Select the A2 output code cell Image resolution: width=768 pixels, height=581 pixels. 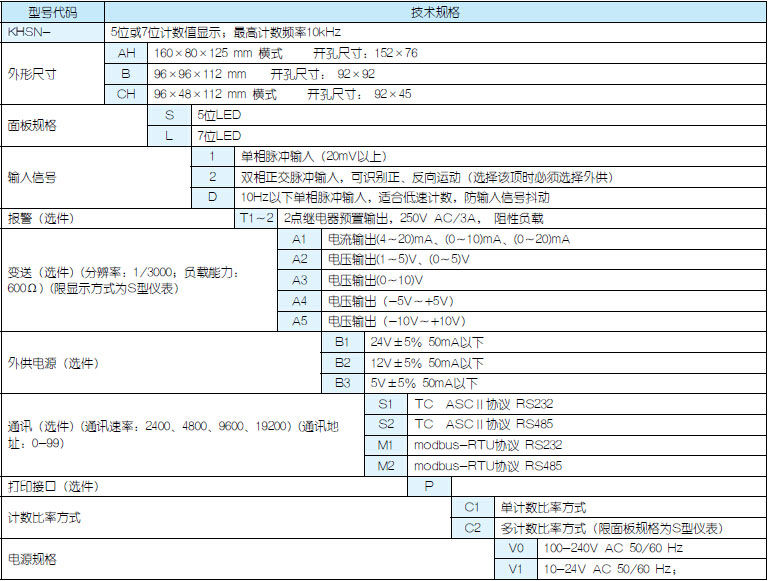pyautogui.click(x=300, y=260)
